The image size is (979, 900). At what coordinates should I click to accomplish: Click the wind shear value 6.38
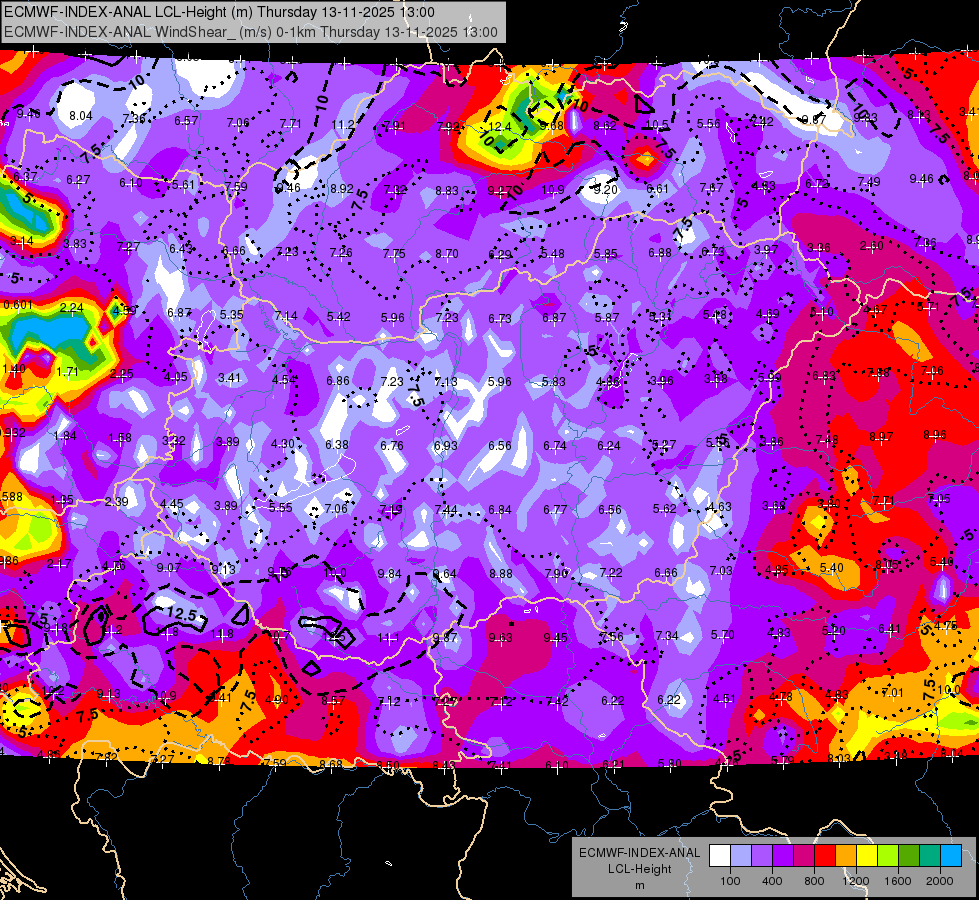pyautogui.click(x=337, y=444)
